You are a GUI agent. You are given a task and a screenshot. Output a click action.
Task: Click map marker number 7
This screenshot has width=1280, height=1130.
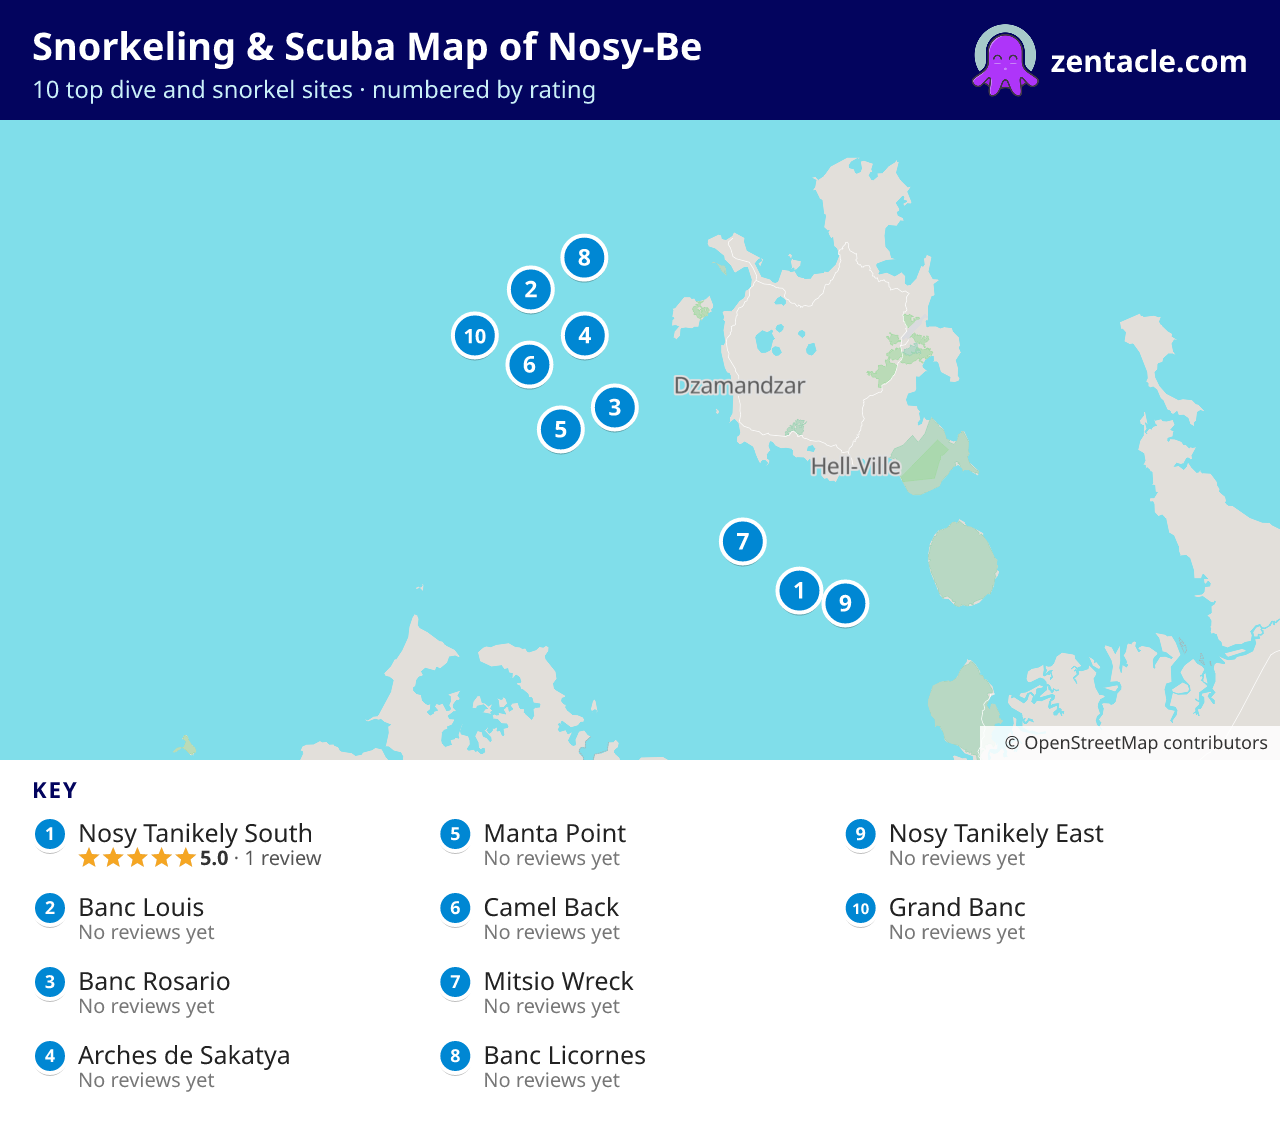pos(743,541)
